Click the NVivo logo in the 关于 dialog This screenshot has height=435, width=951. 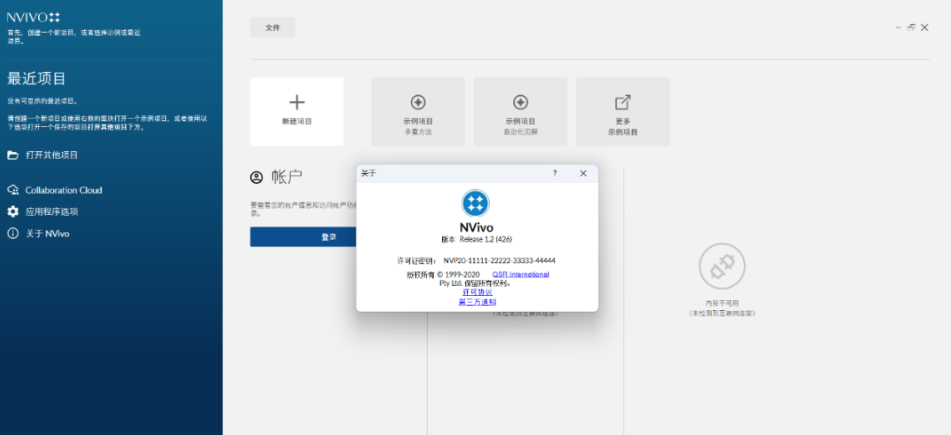coord(476,203)
